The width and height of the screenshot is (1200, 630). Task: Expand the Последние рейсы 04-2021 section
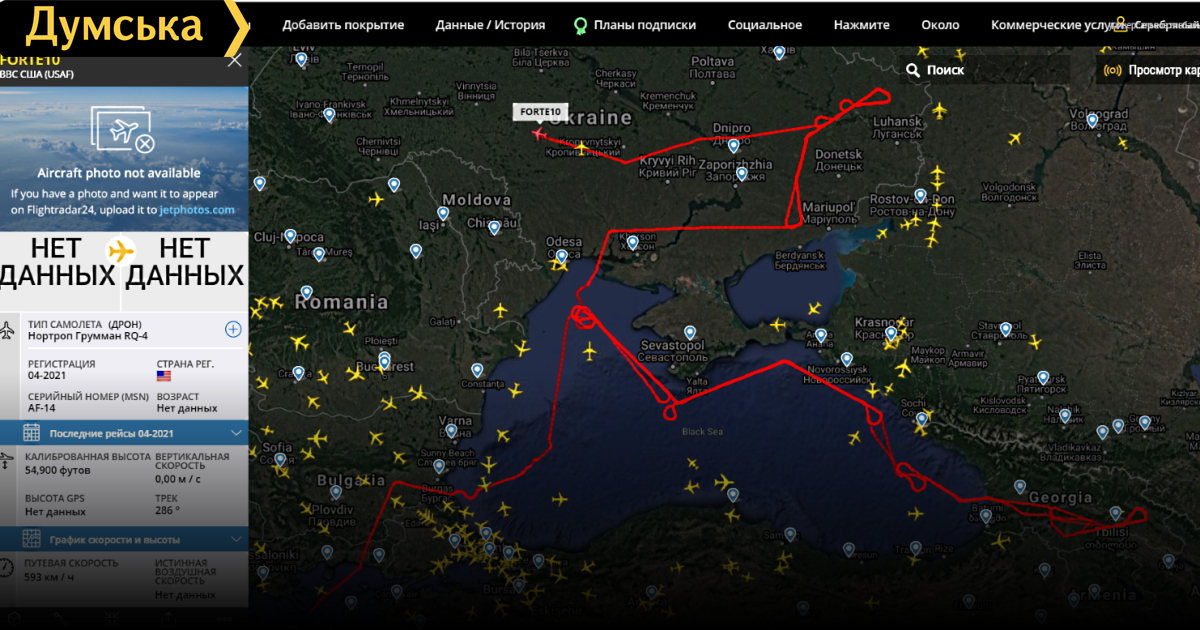pos(236,433)
